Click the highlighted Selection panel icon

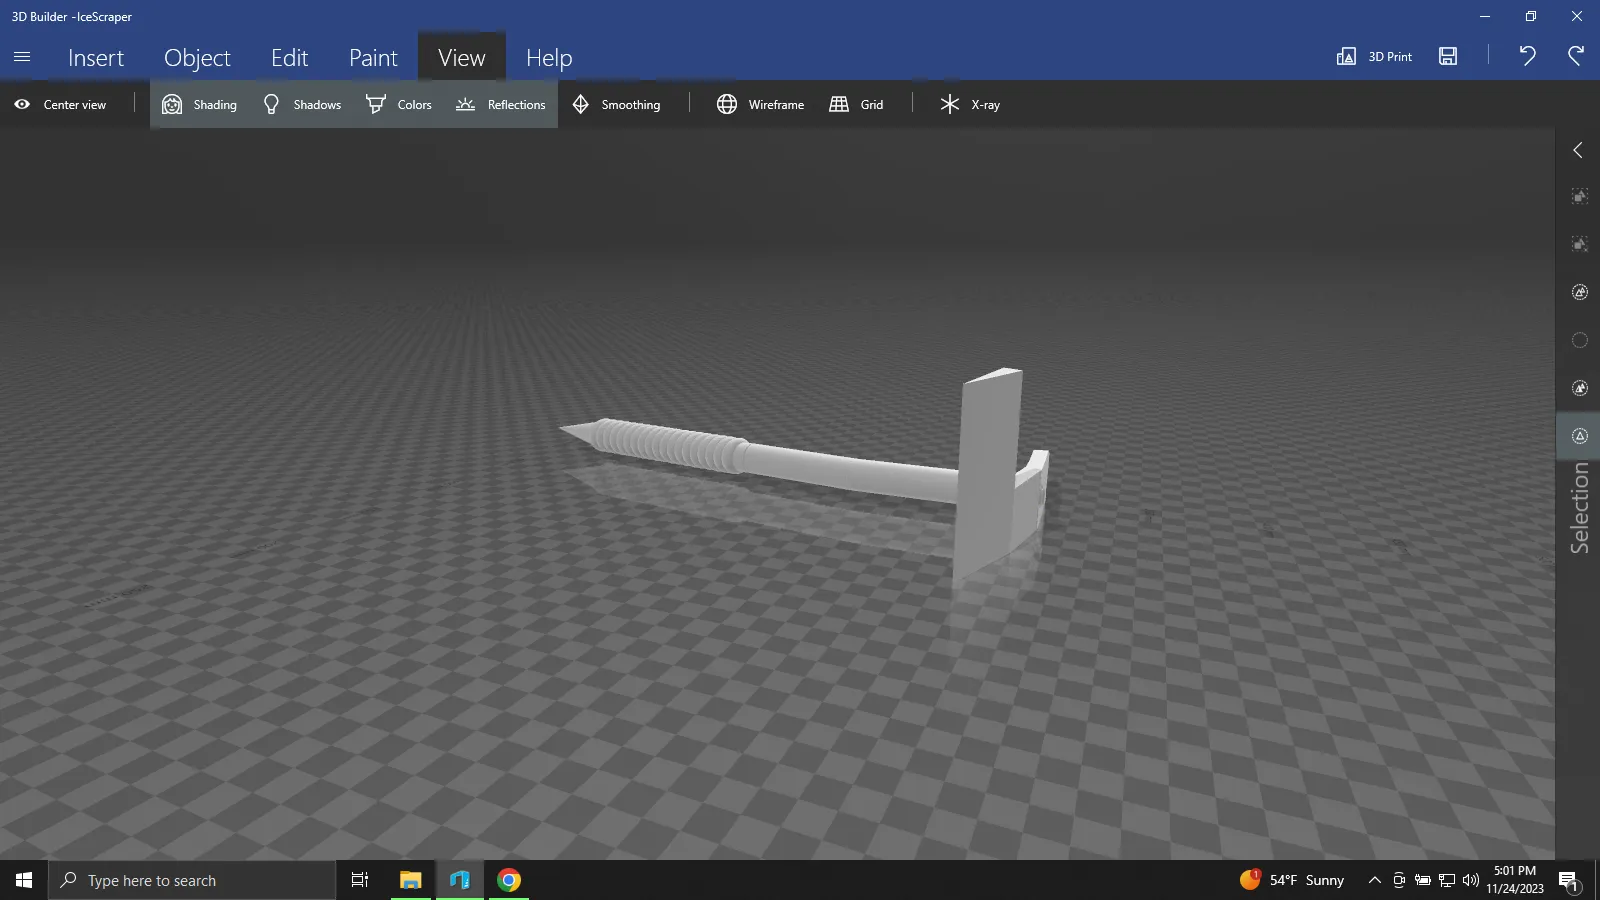1580,436
